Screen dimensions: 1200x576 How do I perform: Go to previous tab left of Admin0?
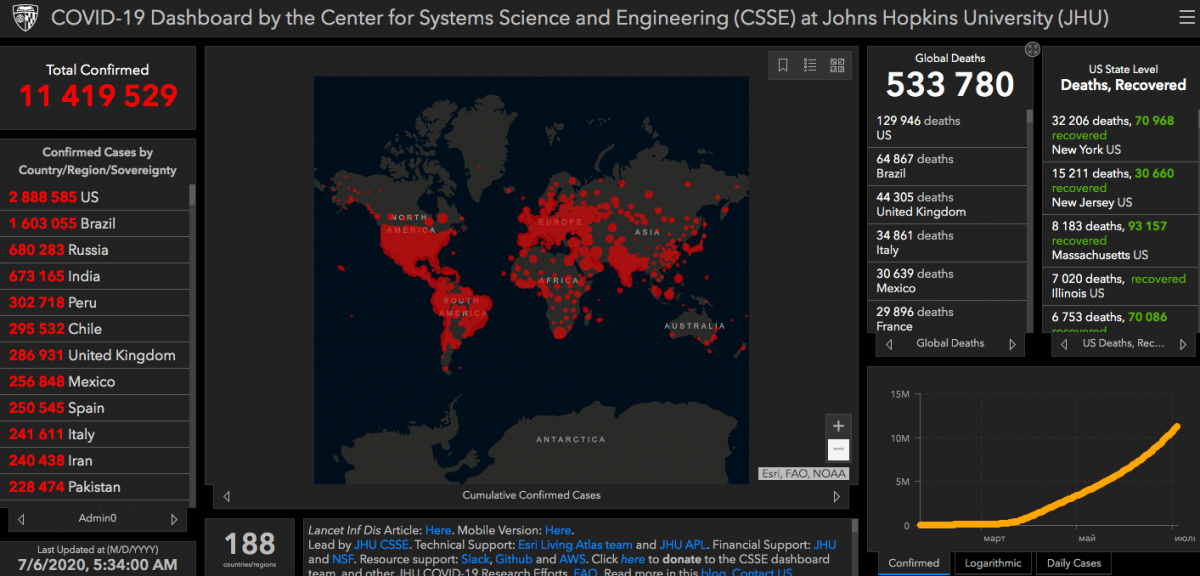click(21, 519)
